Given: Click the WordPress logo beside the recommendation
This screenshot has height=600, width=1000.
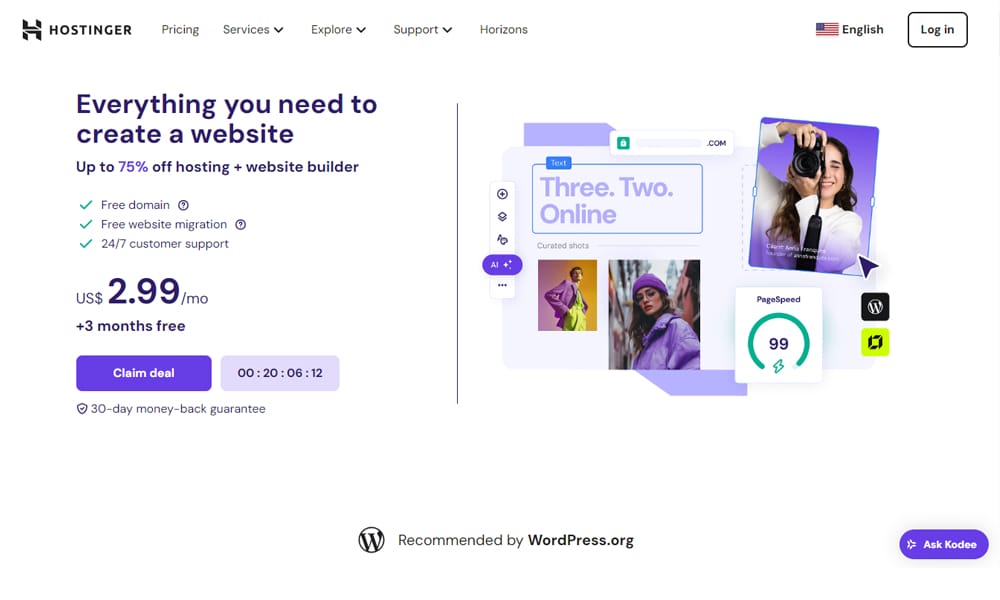Looking at the screenshot, I should [x=371, y=540].
